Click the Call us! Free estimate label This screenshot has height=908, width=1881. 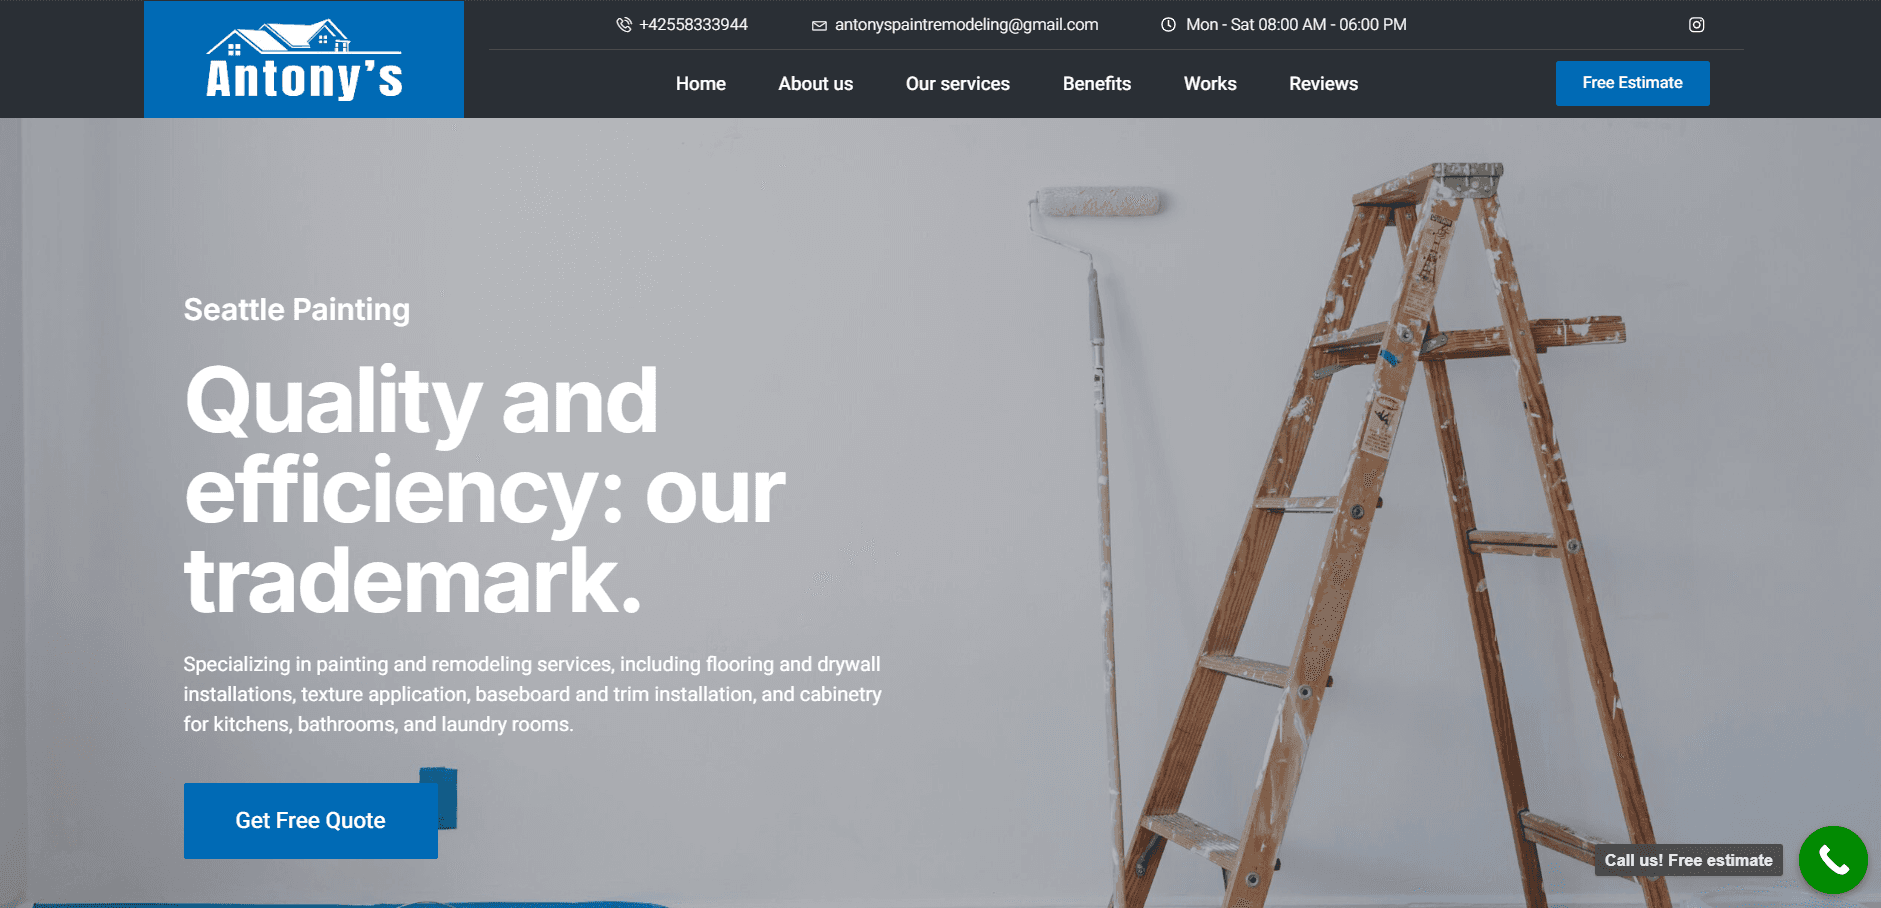click(1689, 860)
